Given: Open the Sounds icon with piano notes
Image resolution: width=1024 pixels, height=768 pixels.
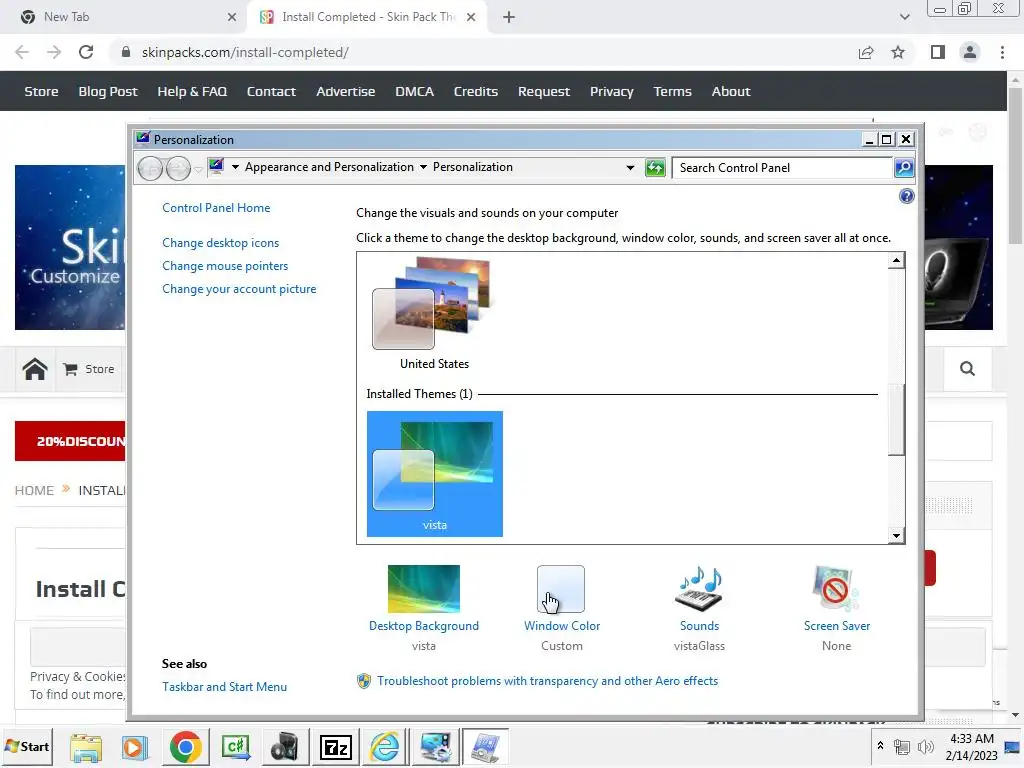Looking at the screenshot, I should click(699, 588).
